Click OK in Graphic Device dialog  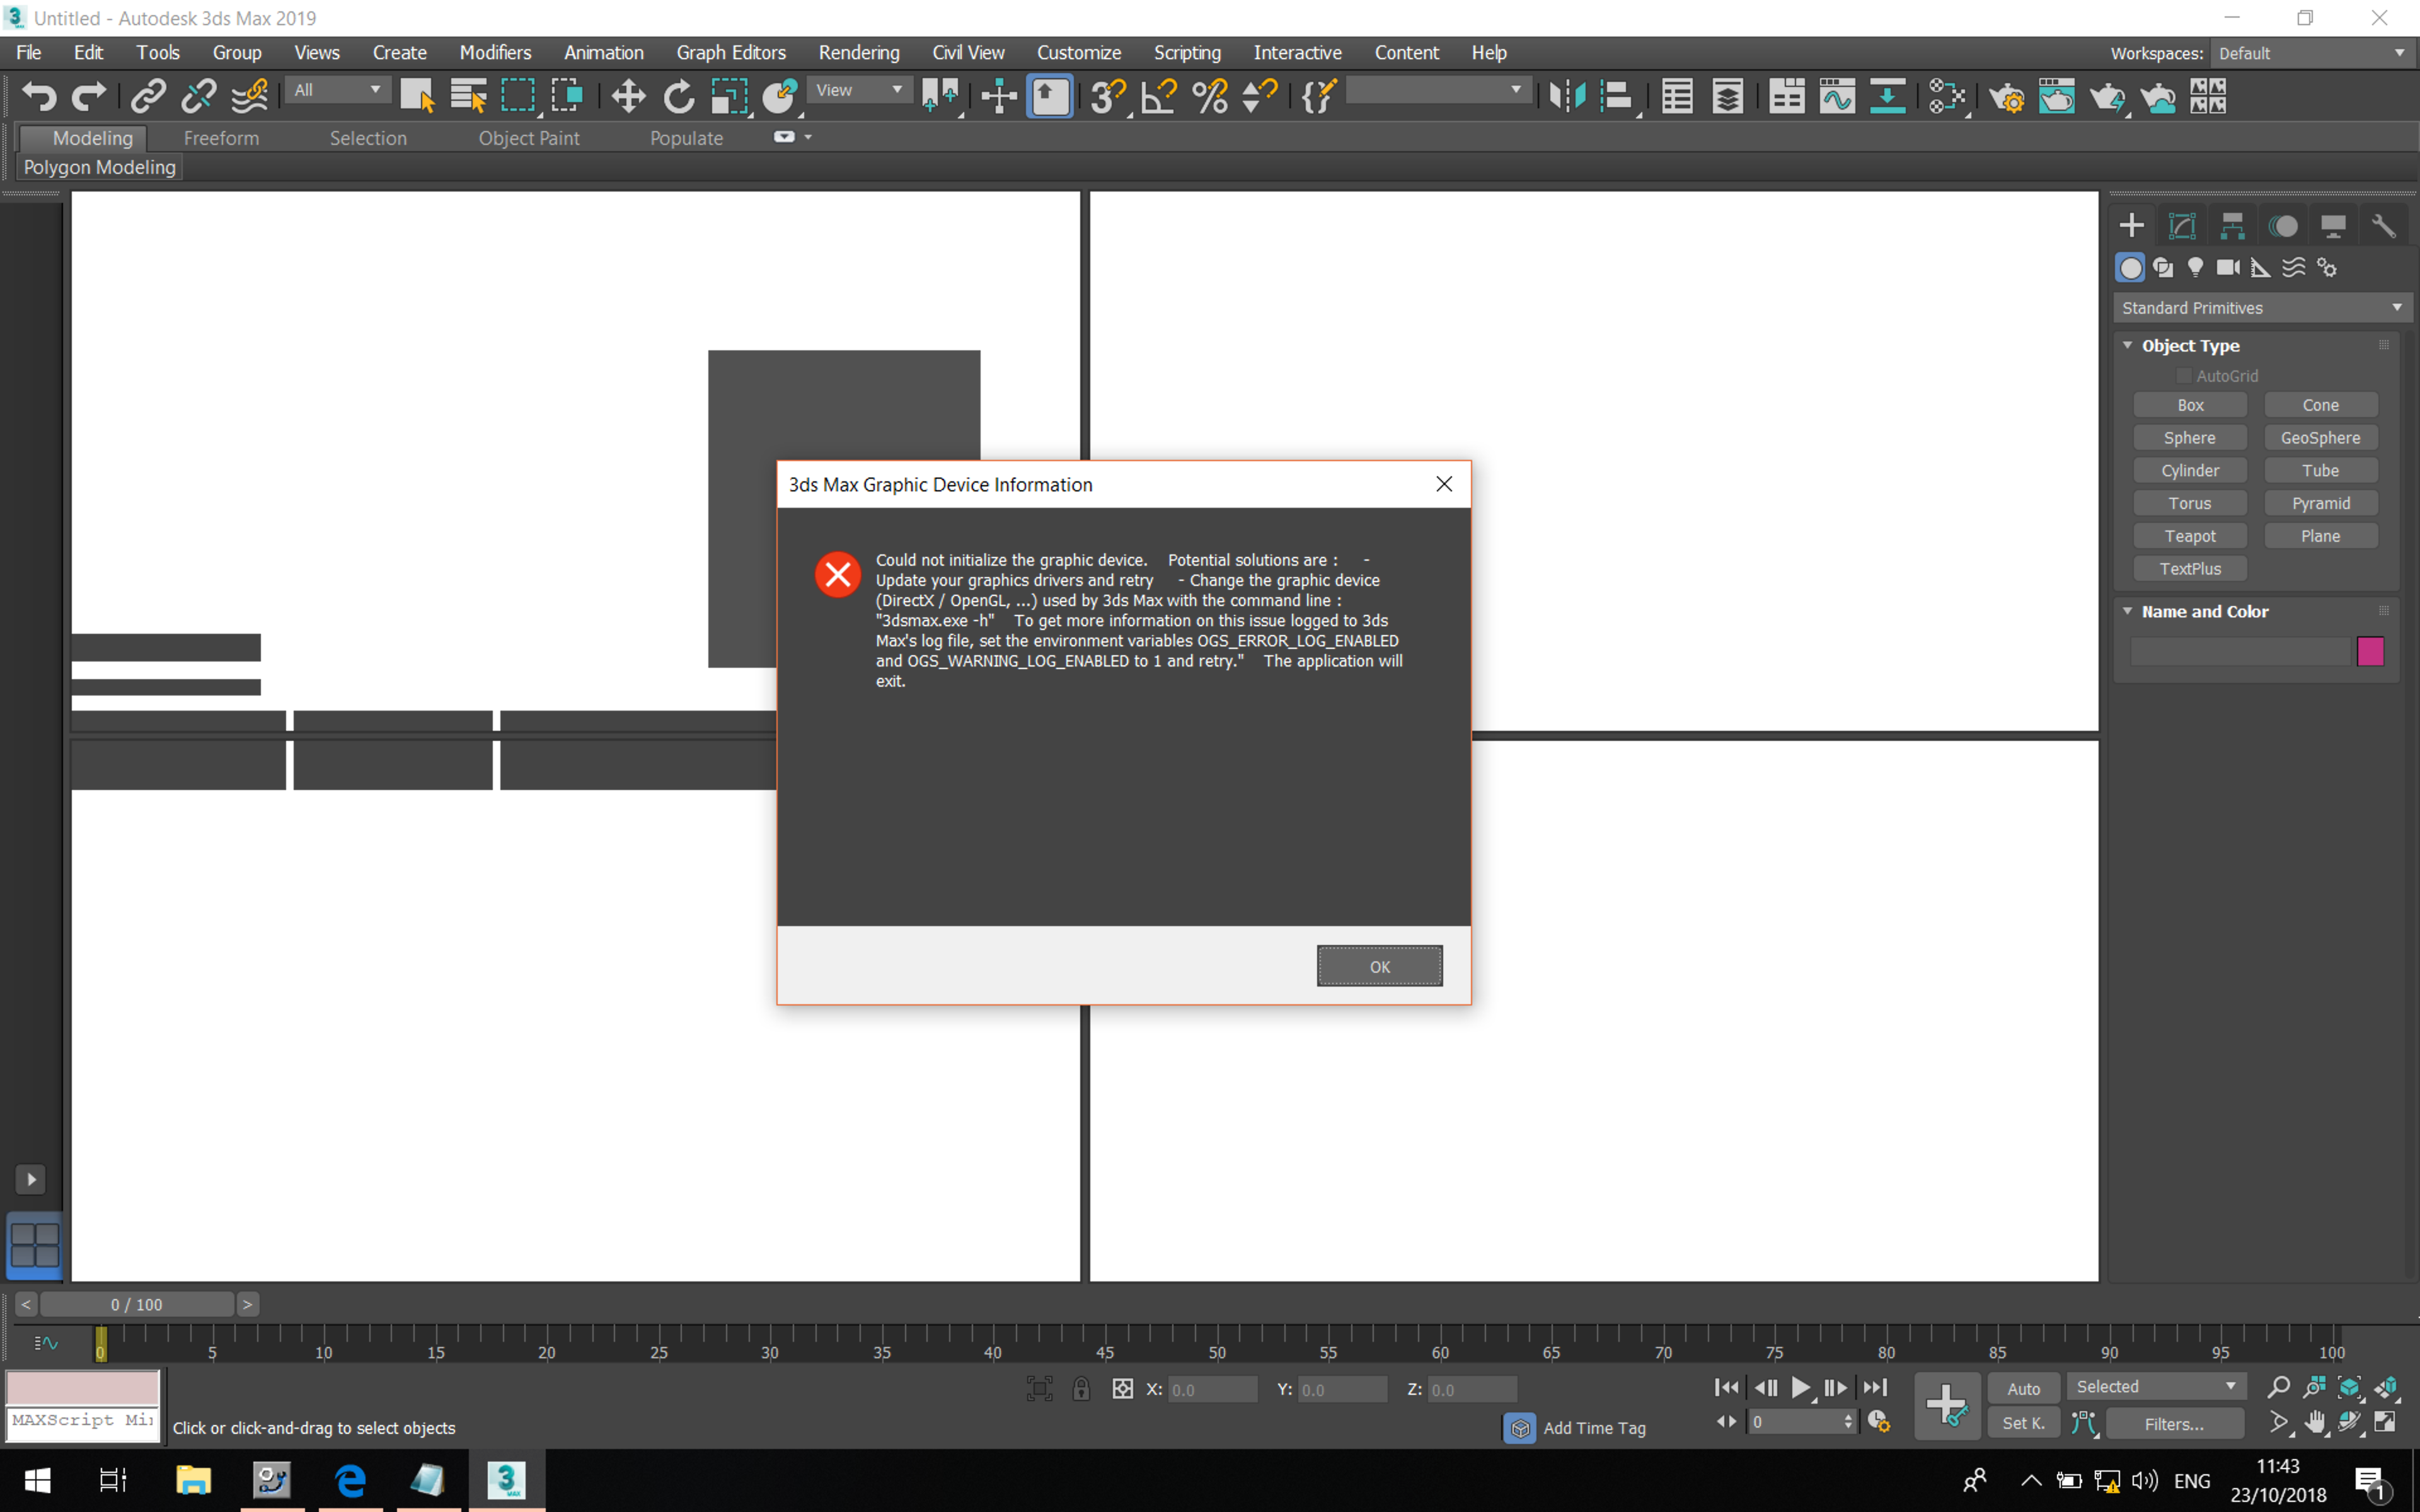[x=1380, y=966]
